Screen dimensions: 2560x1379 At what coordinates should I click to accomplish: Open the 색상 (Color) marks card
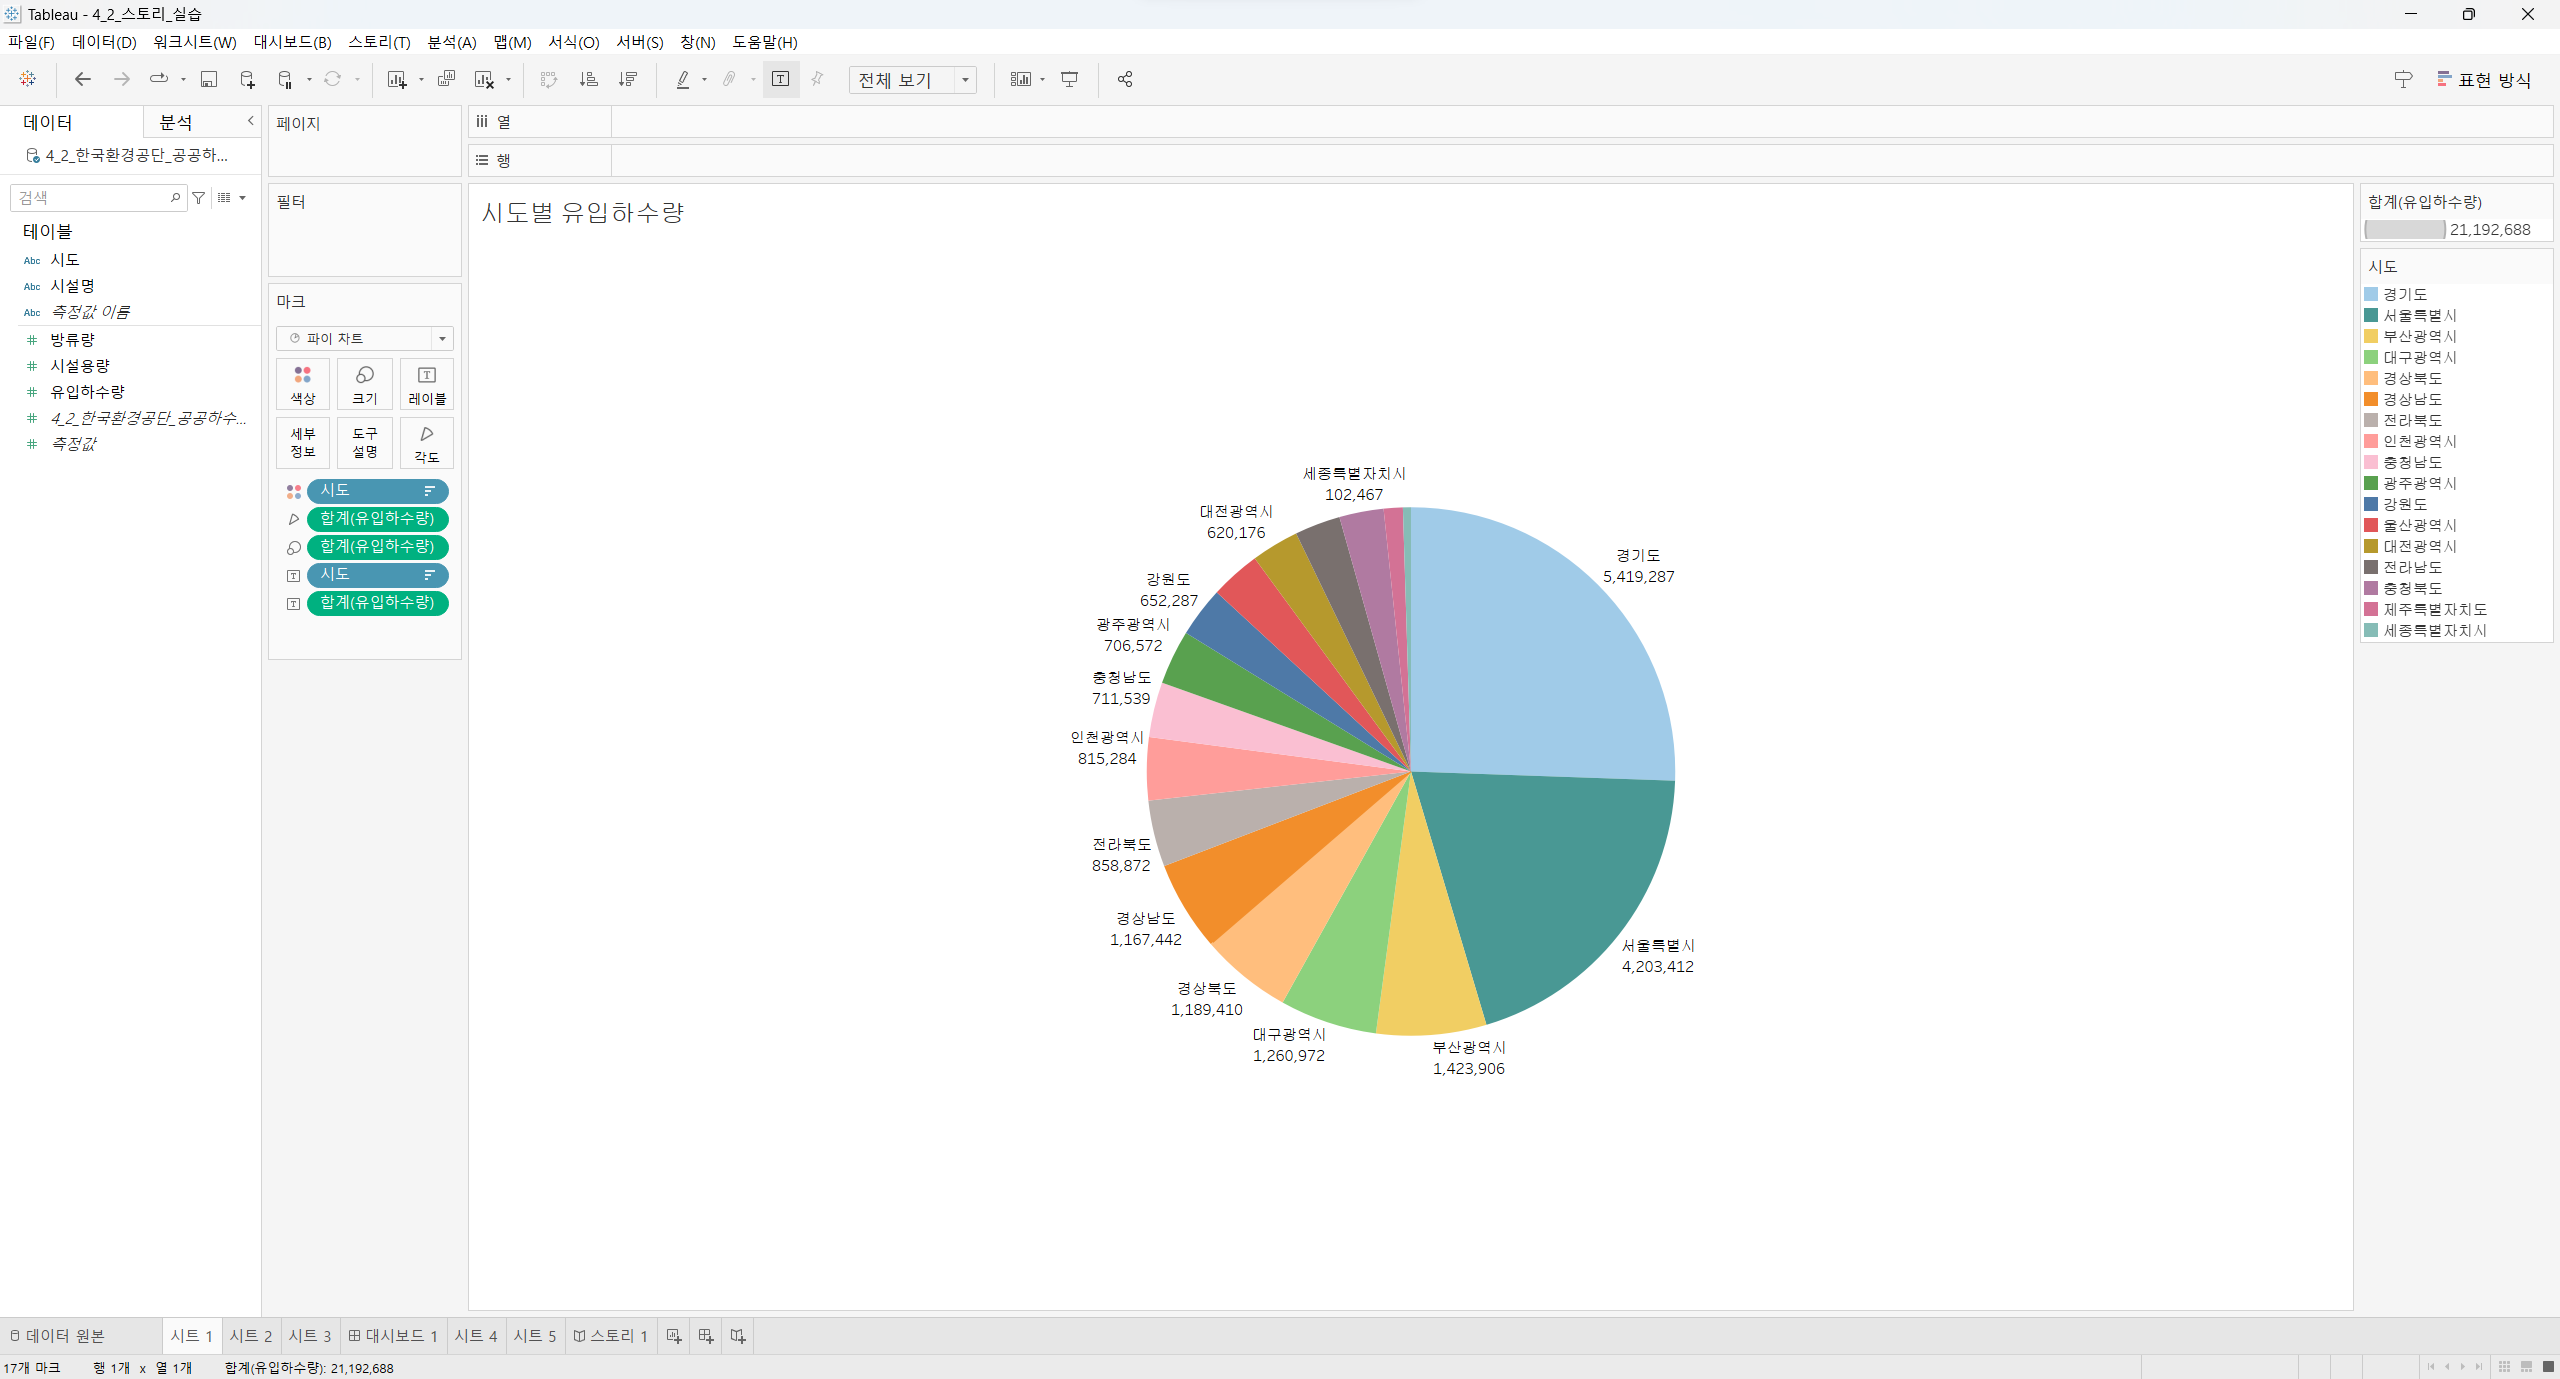pyautogui.click(x=302, y=384)
